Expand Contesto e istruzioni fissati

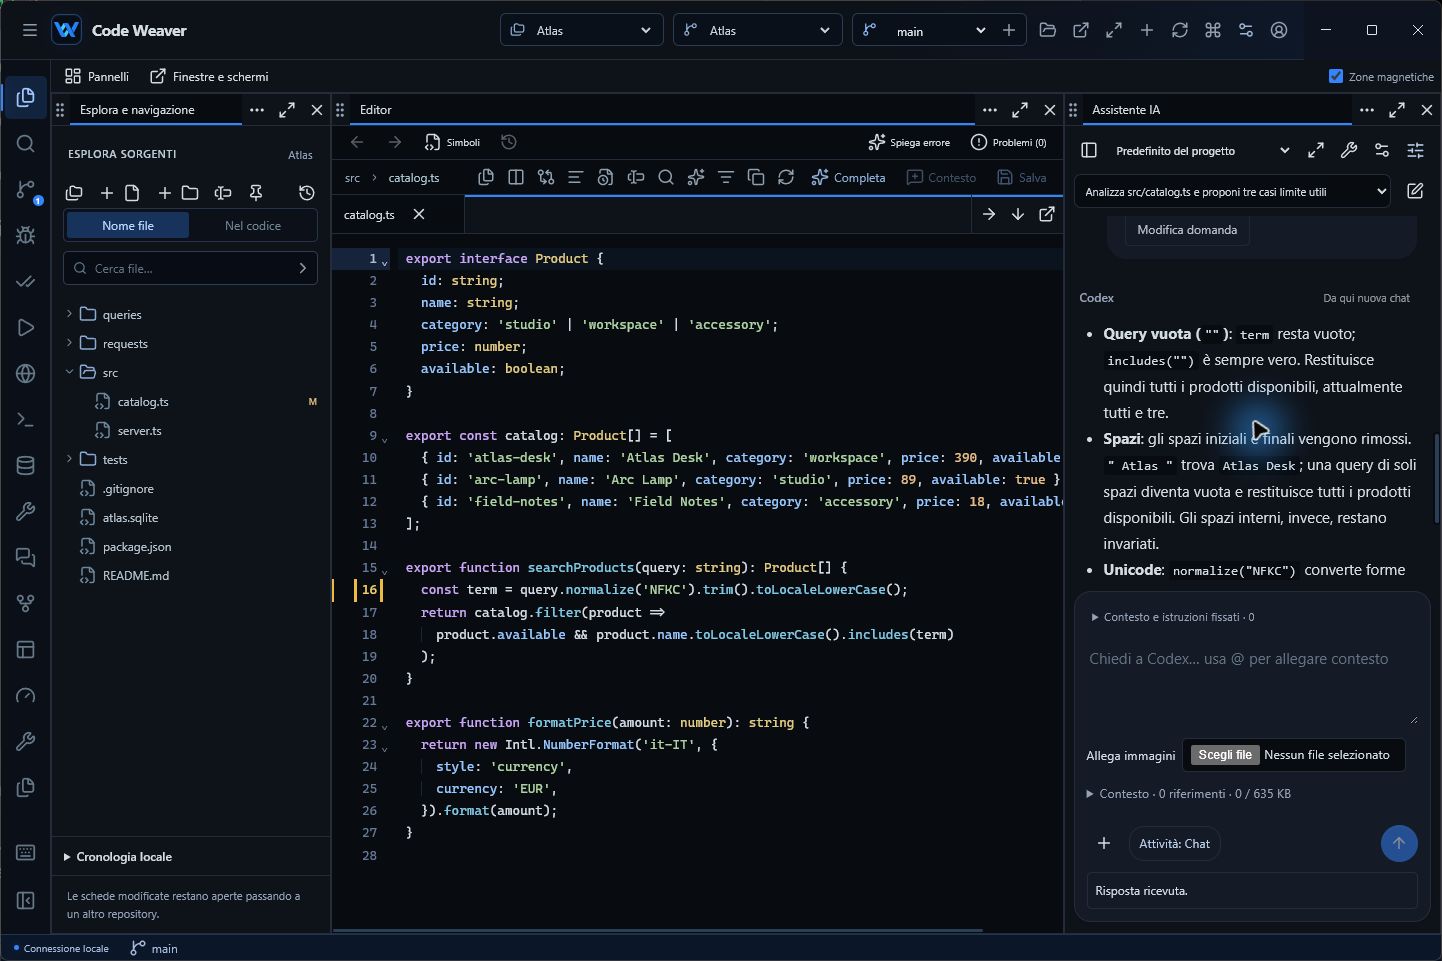click(x=1173, y=617)
